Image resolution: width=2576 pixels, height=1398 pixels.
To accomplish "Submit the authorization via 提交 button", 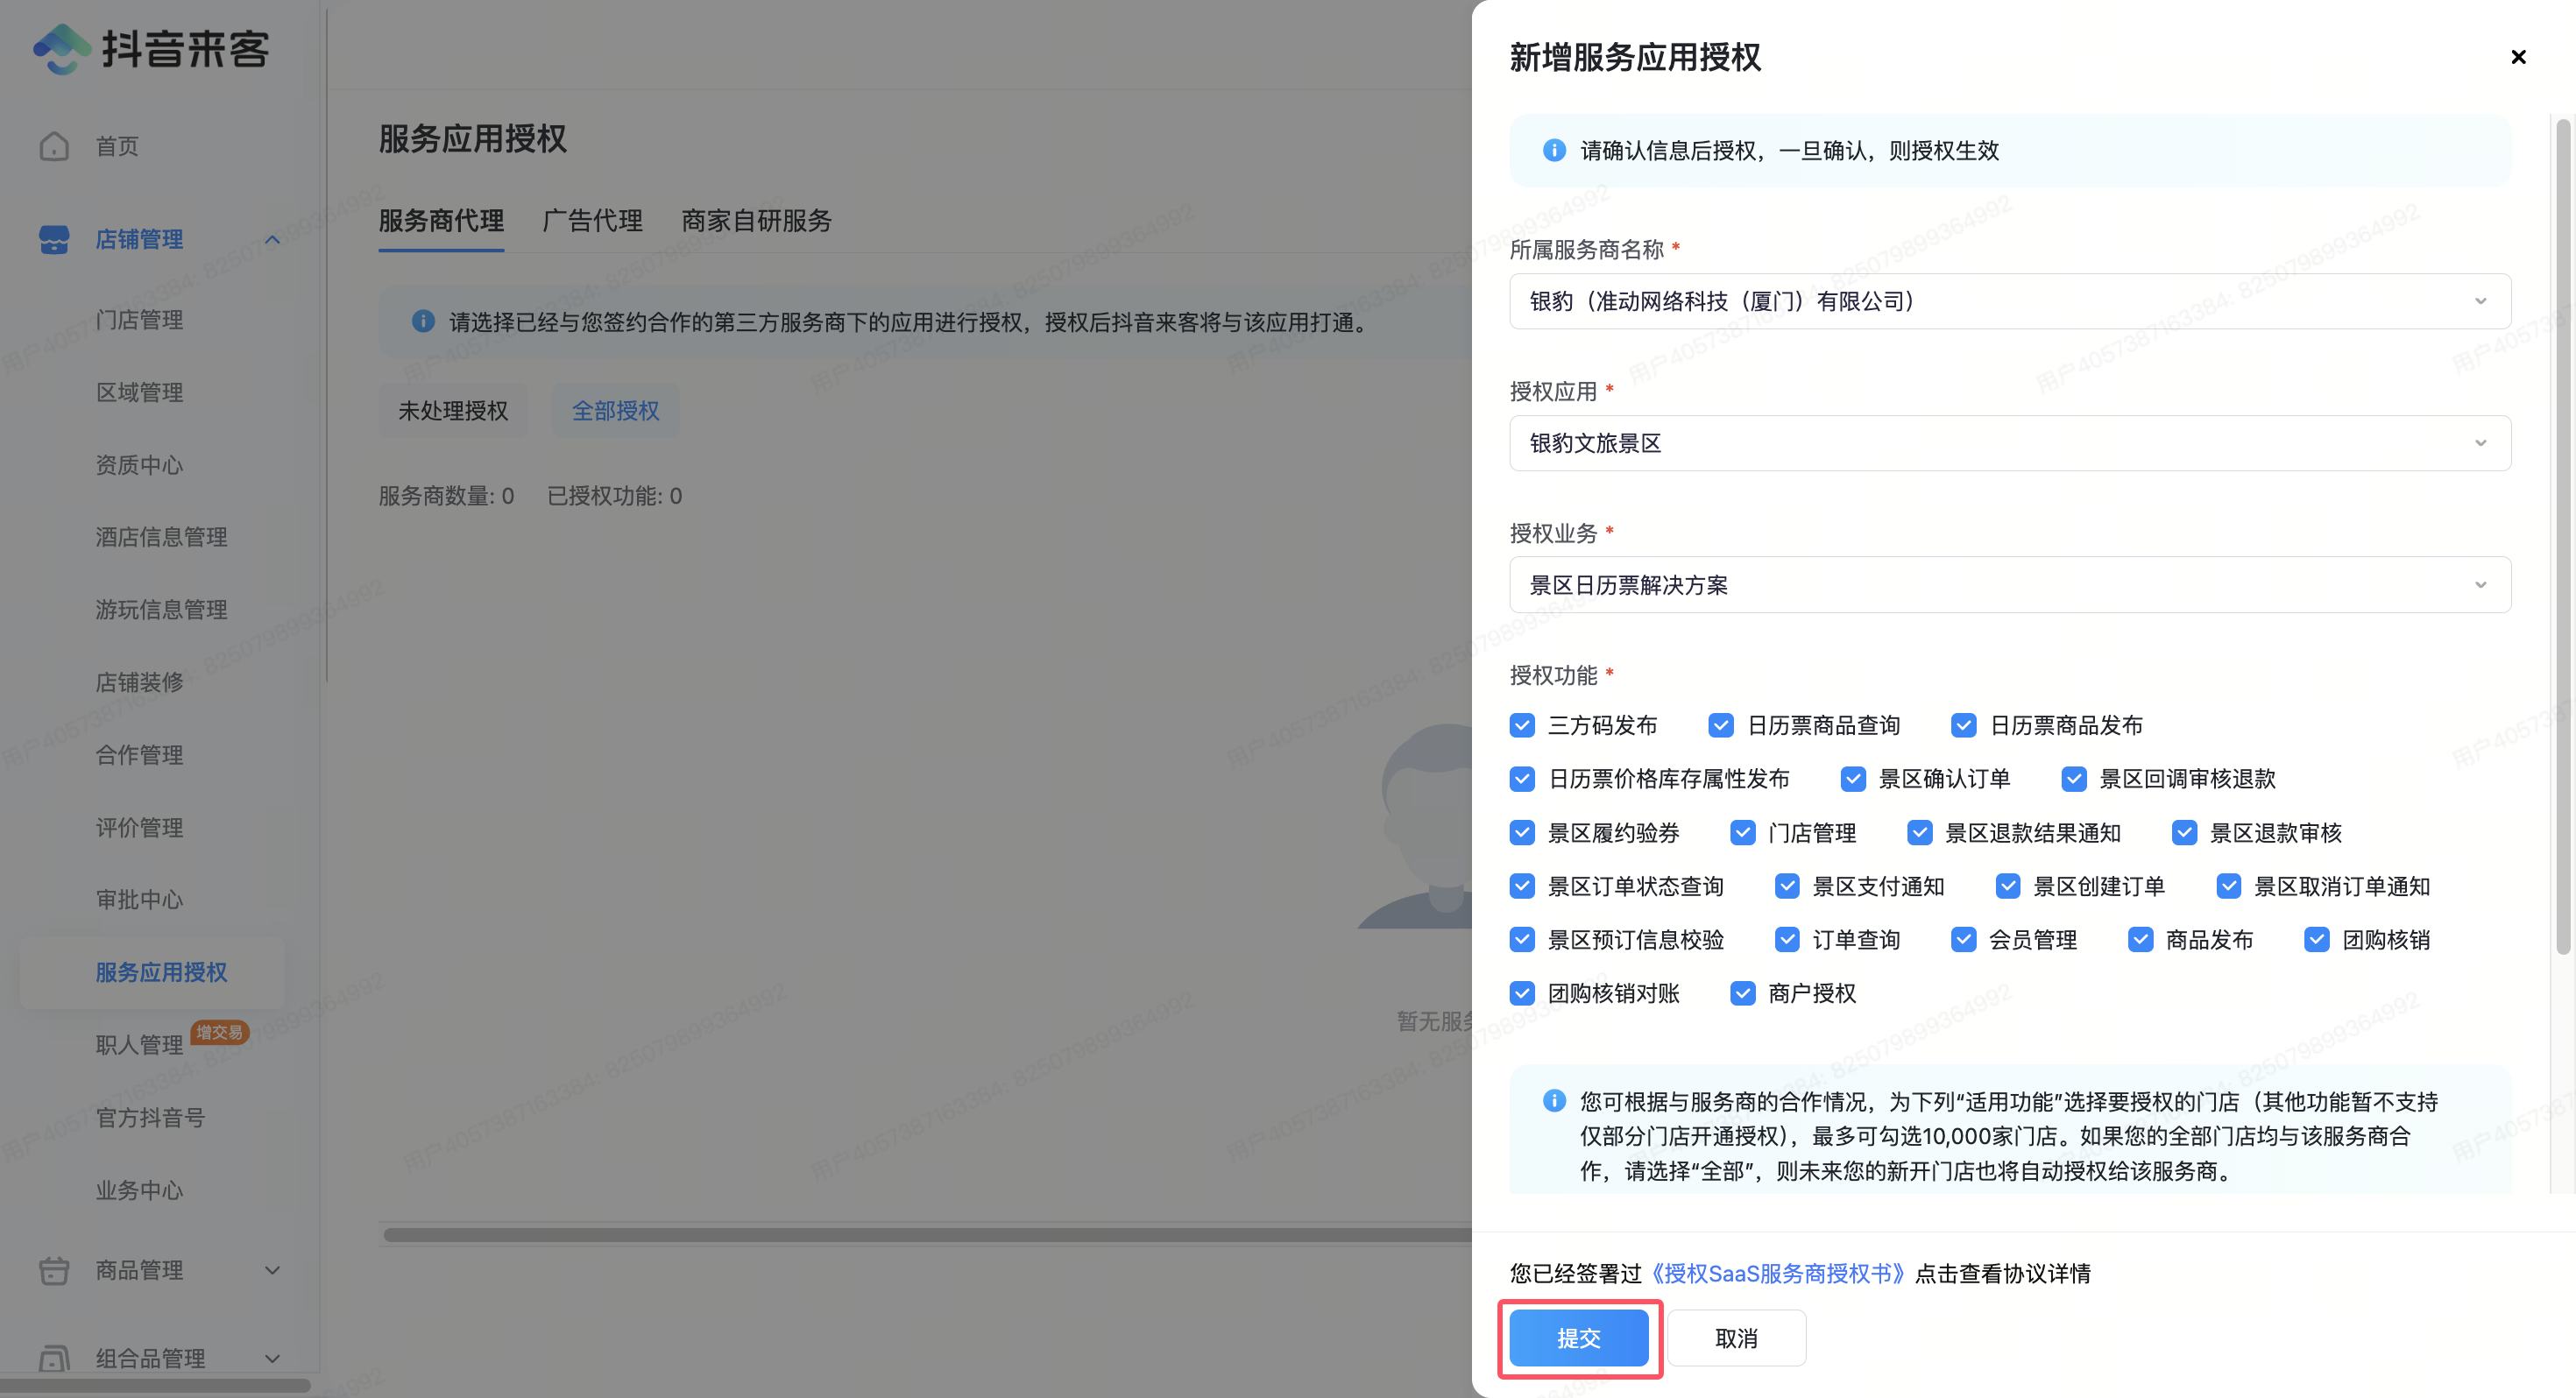I will (1578, 1337).
